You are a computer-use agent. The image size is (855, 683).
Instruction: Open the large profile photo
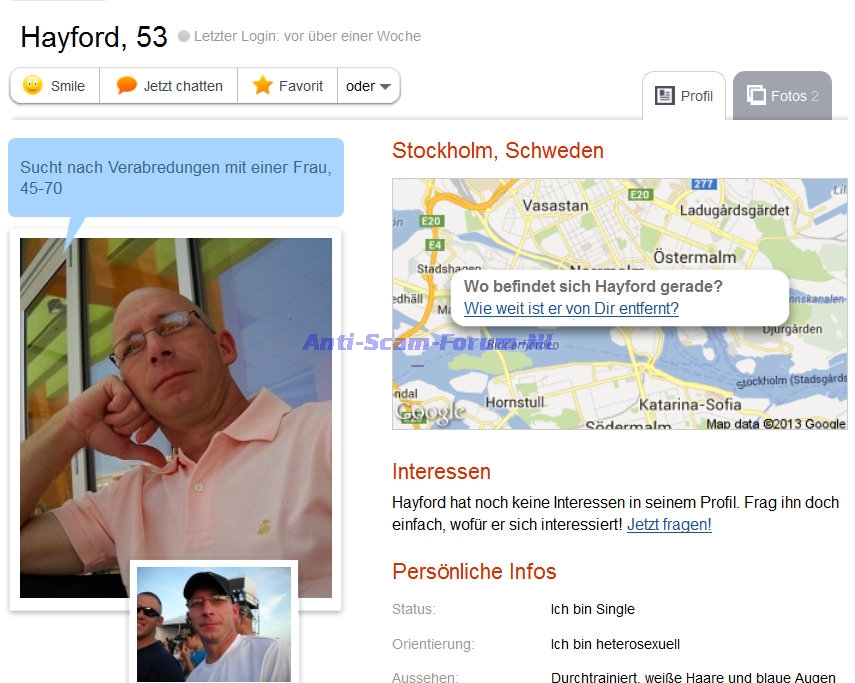176,418
